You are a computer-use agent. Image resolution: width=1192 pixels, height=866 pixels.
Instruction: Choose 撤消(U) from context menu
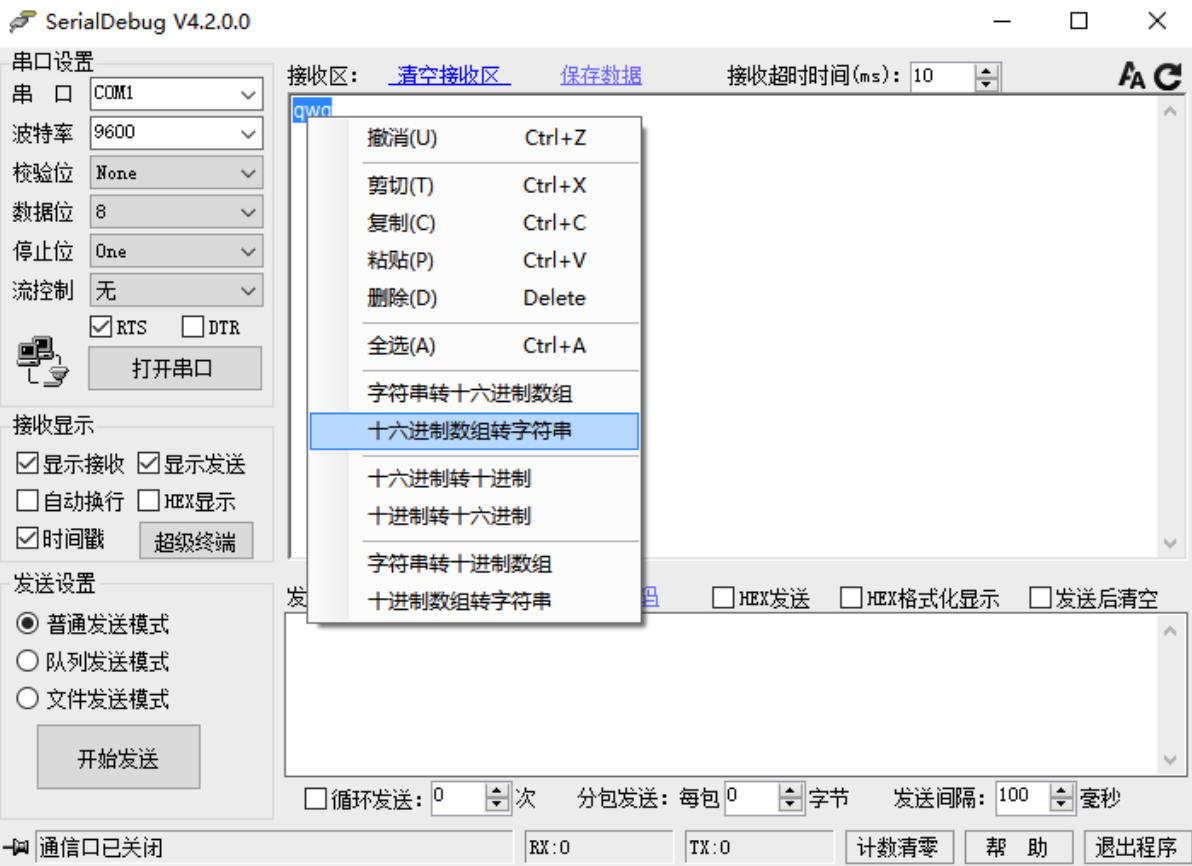(x=474, y=138)
